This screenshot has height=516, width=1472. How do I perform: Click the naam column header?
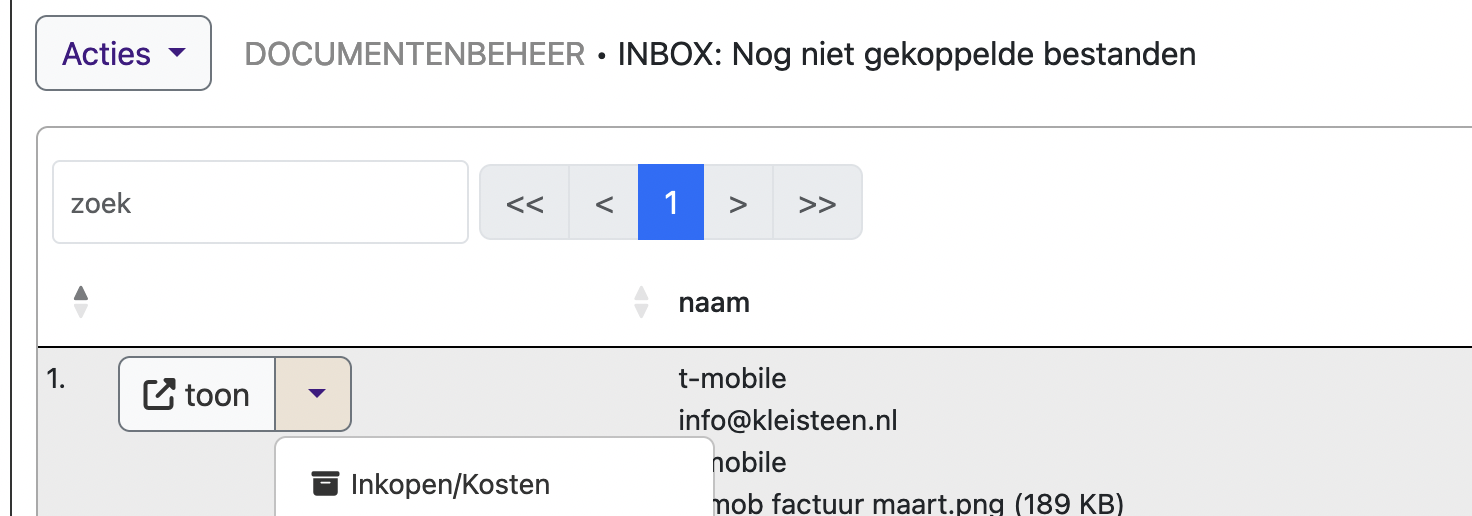click(x=714, y=302)
